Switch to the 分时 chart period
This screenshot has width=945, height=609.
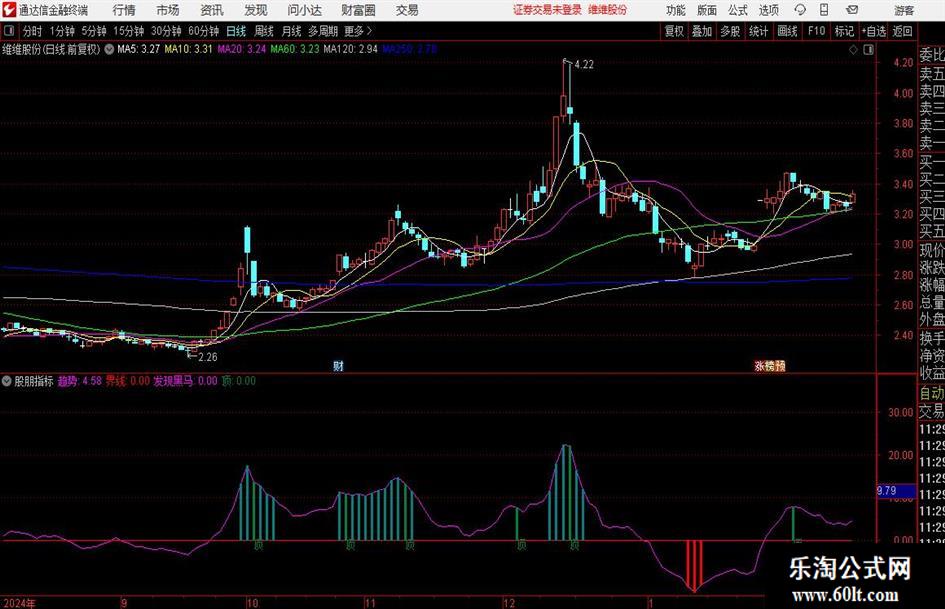click(x=33, y=31)
